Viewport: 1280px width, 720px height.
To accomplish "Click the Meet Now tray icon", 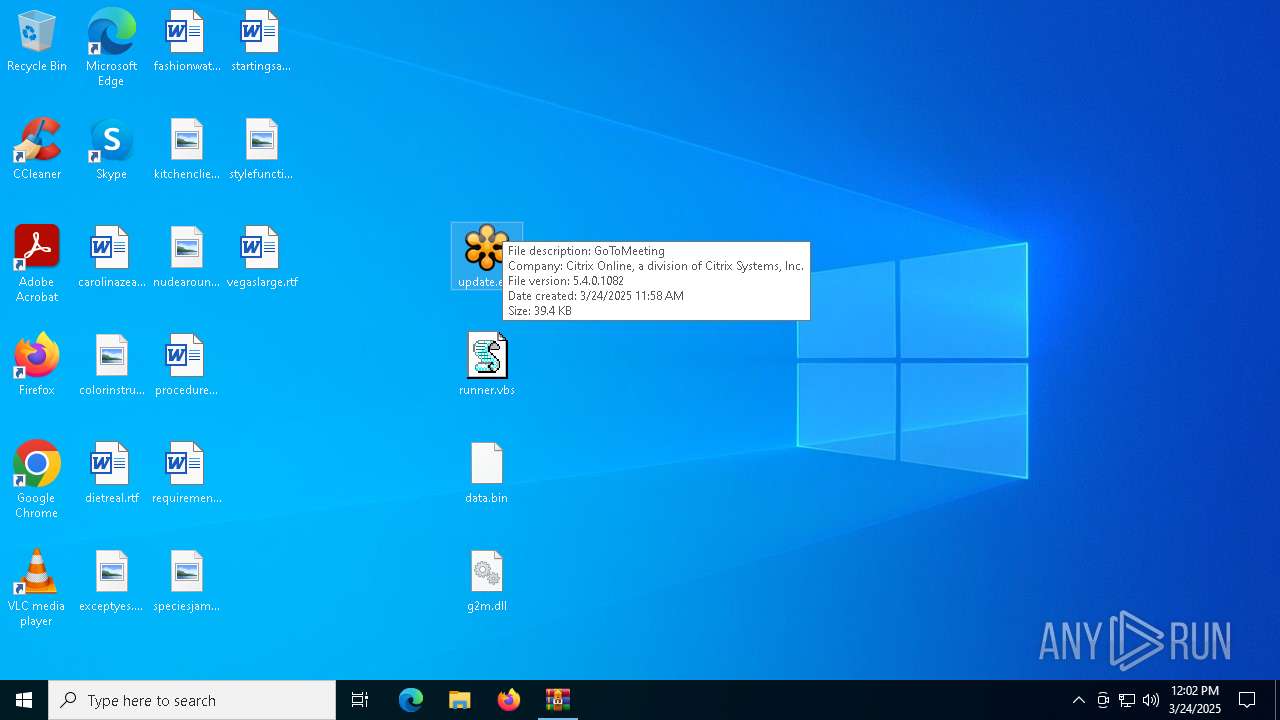I will pos(1103,700).
